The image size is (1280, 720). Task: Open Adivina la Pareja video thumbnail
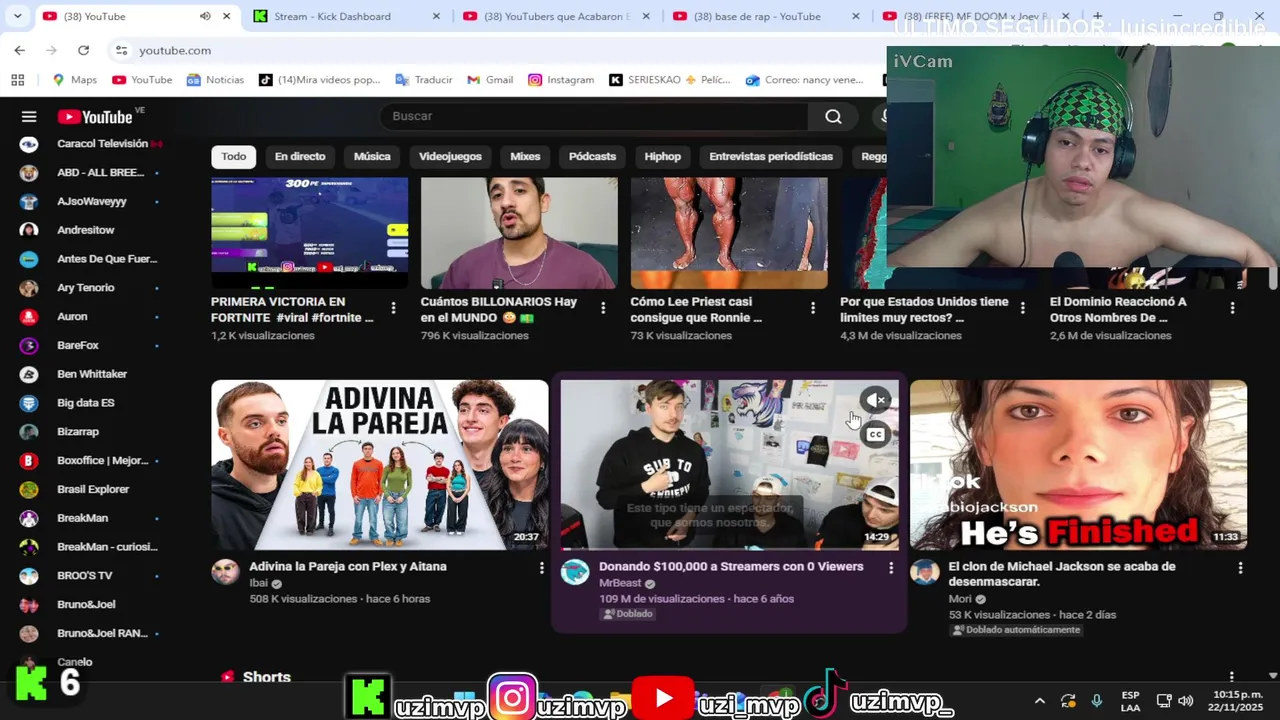click(379, 465)
